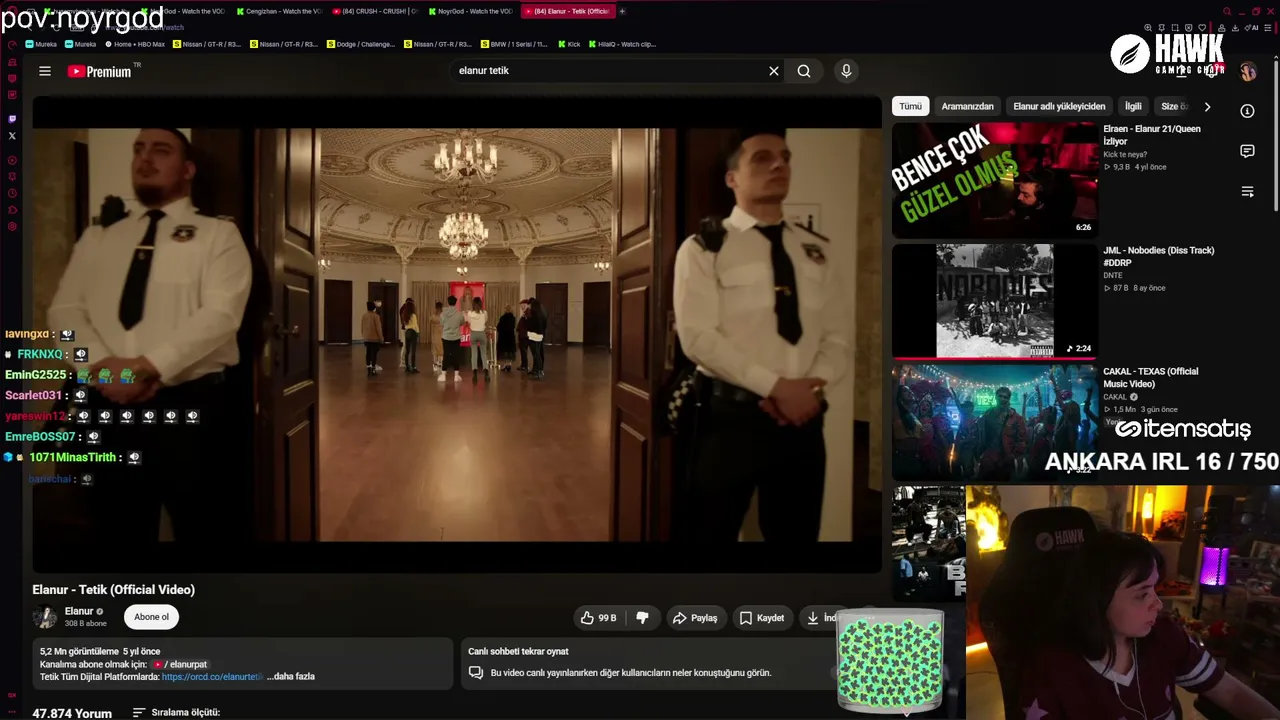The image size is (1280, 720).
Task: Expand description with '...daha fazla'
Action: pos(291,677)
